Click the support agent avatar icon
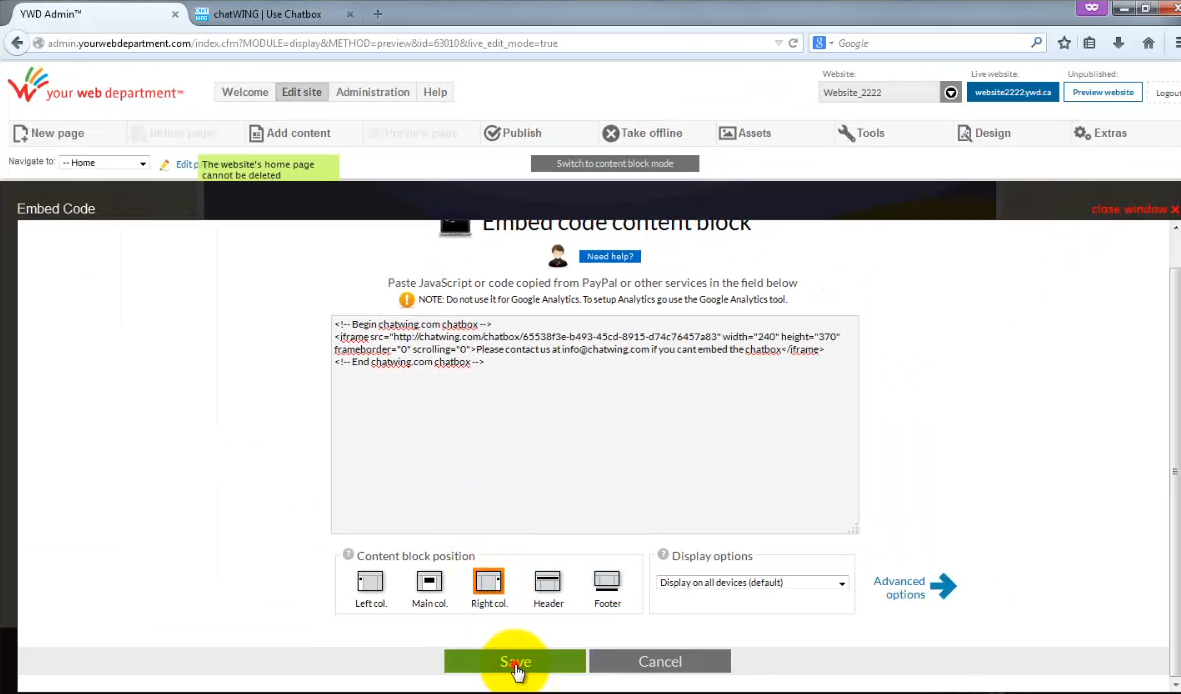The height and width of the screenshot is (694, 1181). pos(557,256)
